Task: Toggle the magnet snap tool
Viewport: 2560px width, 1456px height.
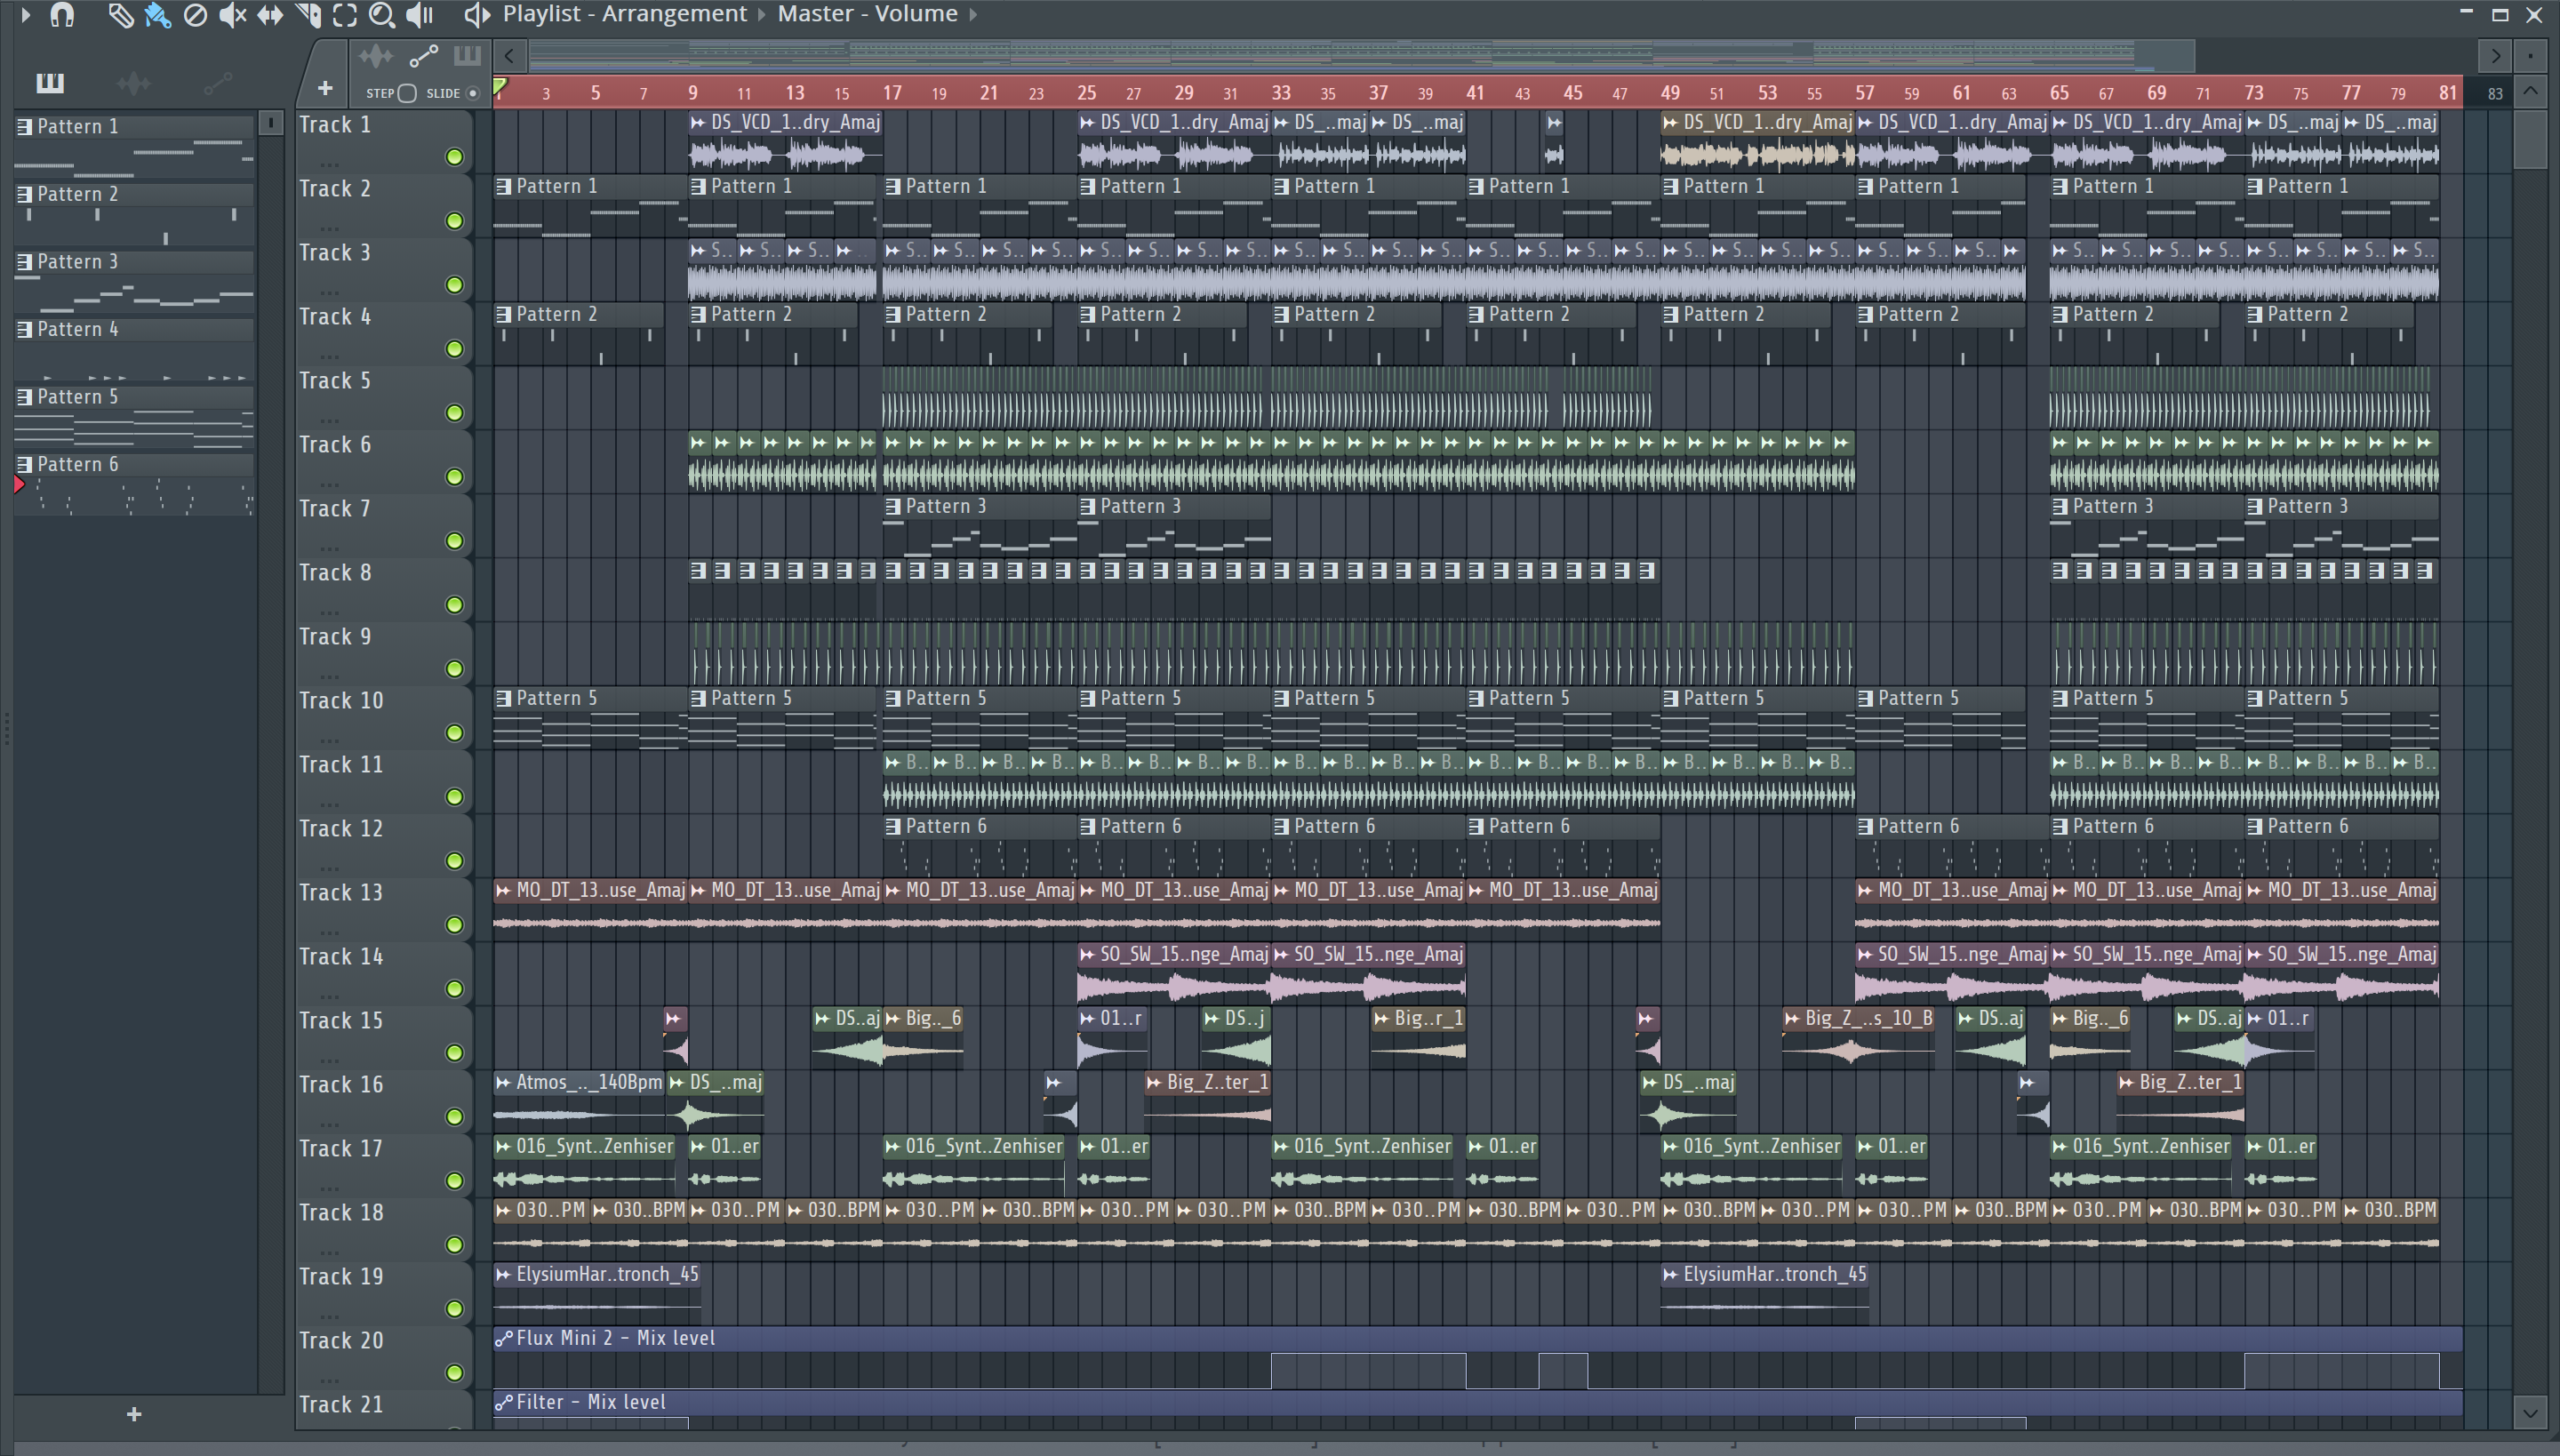Action: (x=62, y=15)
